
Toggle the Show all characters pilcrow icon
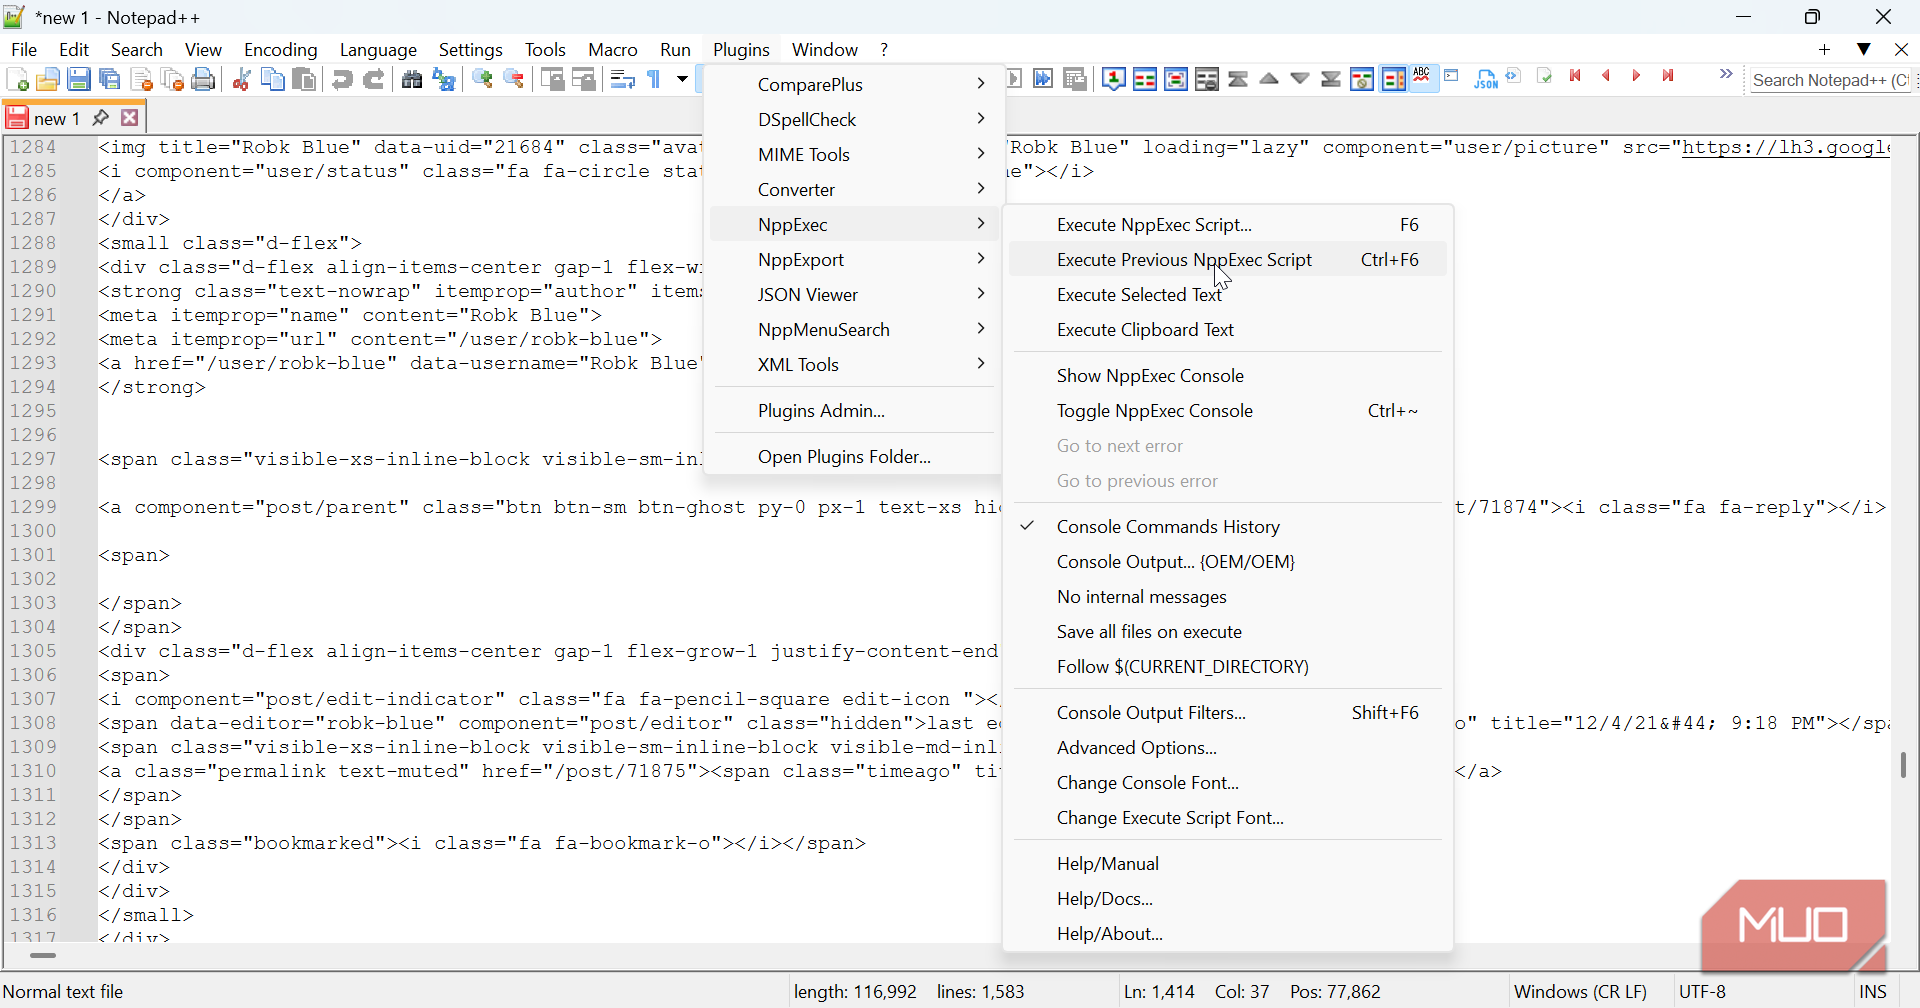(655, 80)
